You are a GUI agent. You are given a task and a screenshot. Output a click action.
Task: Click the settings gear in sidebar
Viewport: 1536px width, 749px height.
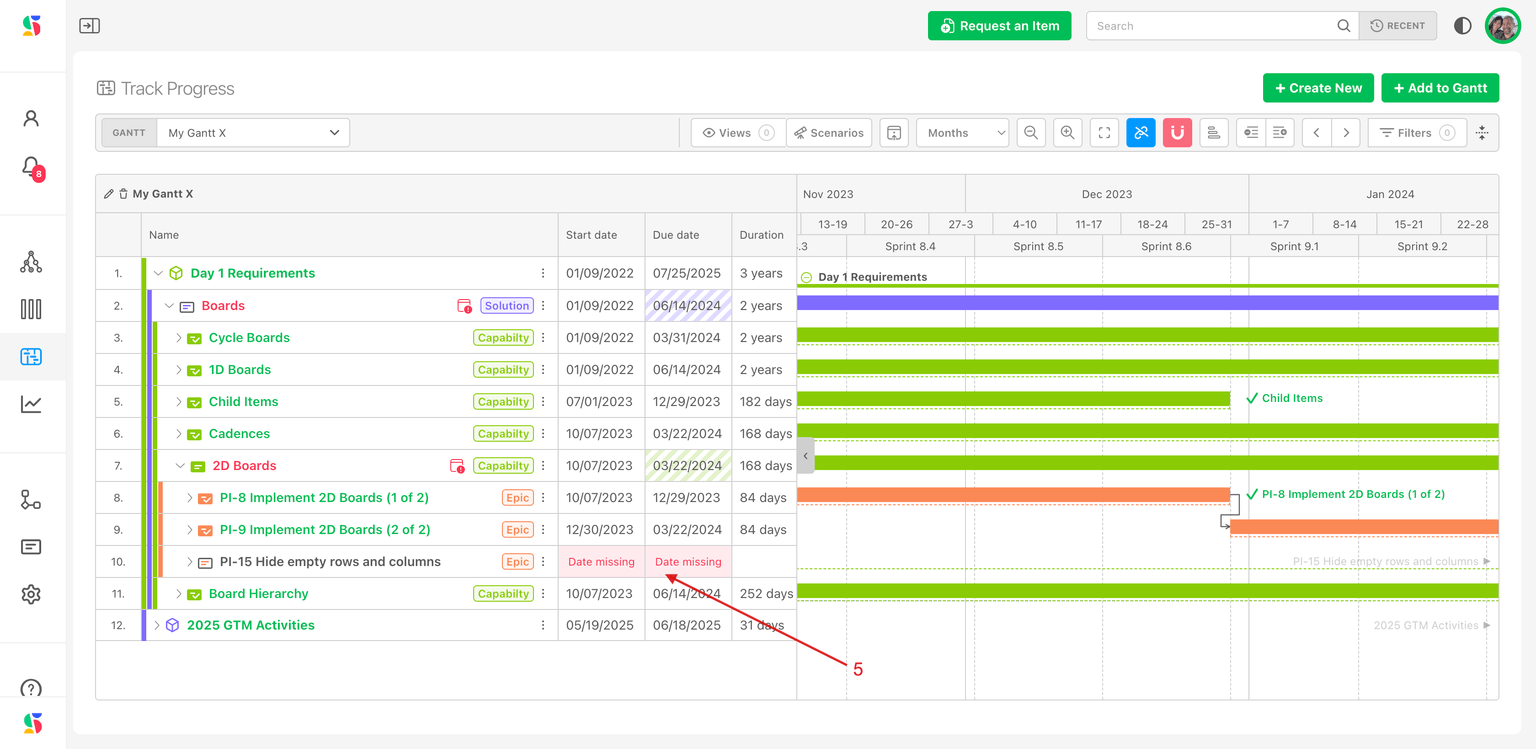(31, 594)
